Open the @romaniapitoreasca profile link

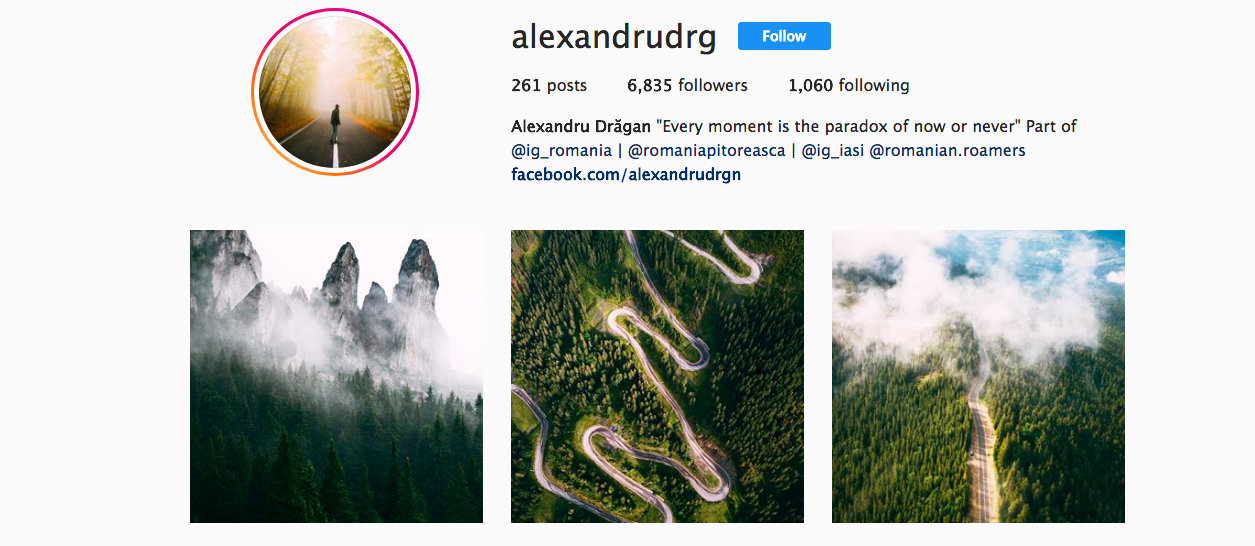pyautogui.click(x=706, y=151)
